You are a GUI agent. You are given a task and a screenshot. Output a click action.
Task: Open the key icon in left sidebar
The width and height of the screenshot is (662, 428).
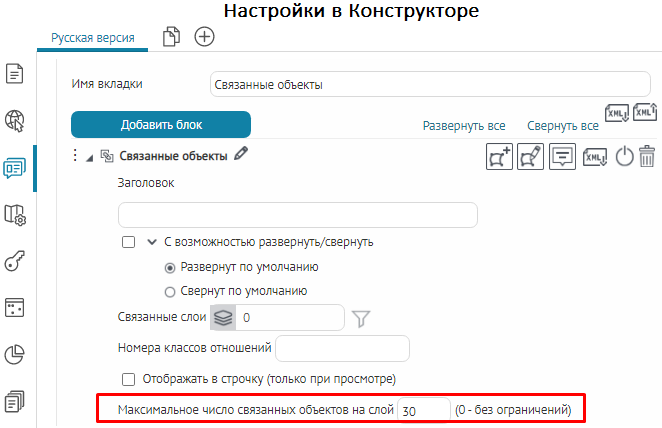15,262
